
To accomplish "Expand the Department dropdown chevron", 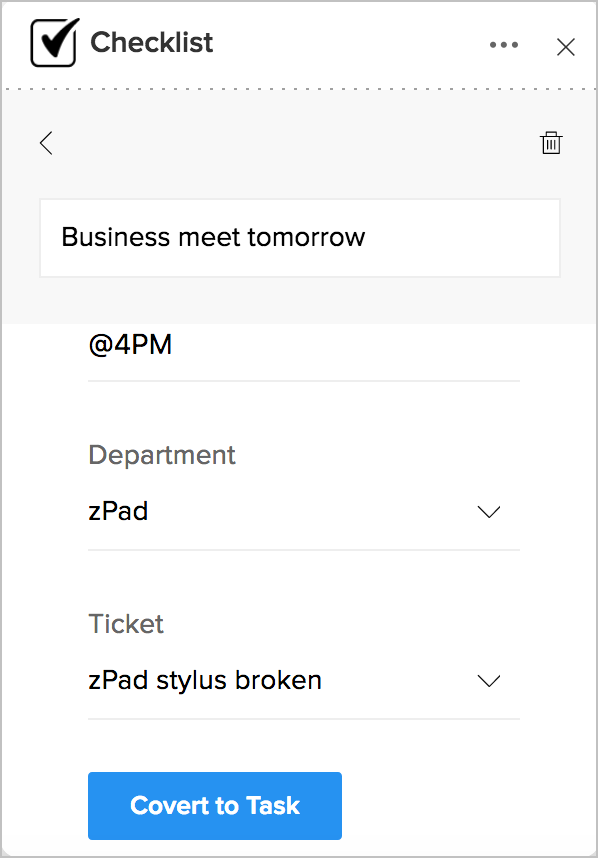I will point(489,512).
